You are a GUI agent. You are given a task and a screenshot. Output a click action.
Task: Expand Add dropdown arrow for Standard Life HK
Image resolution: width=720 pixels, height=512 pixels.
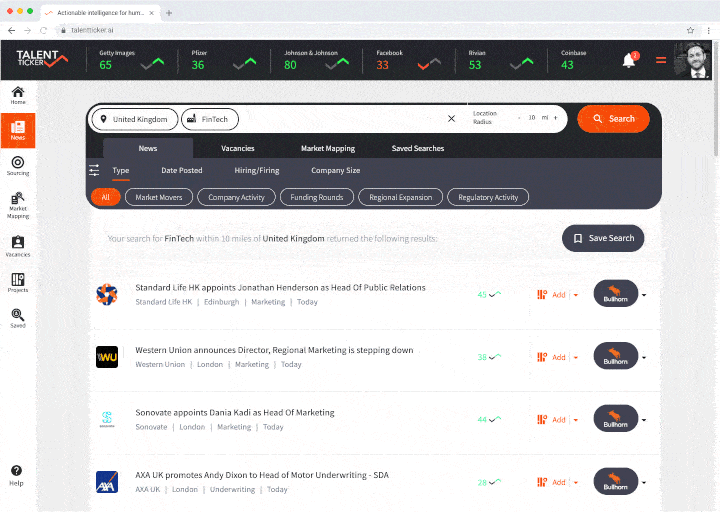coord(575,295)
